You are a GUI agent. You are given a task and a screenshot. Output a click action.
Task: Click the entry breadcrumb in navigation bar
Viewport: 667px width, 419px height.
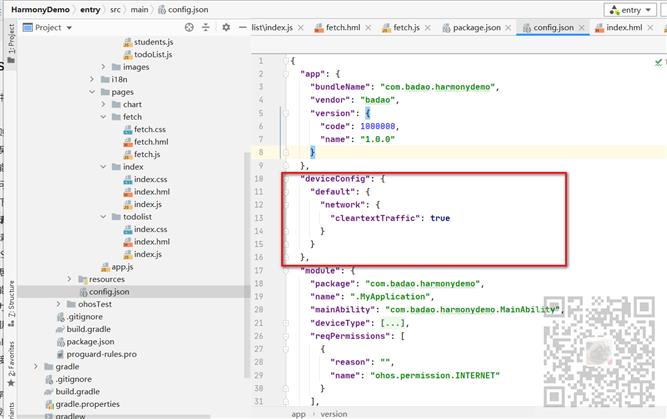[x=90, y=9]
